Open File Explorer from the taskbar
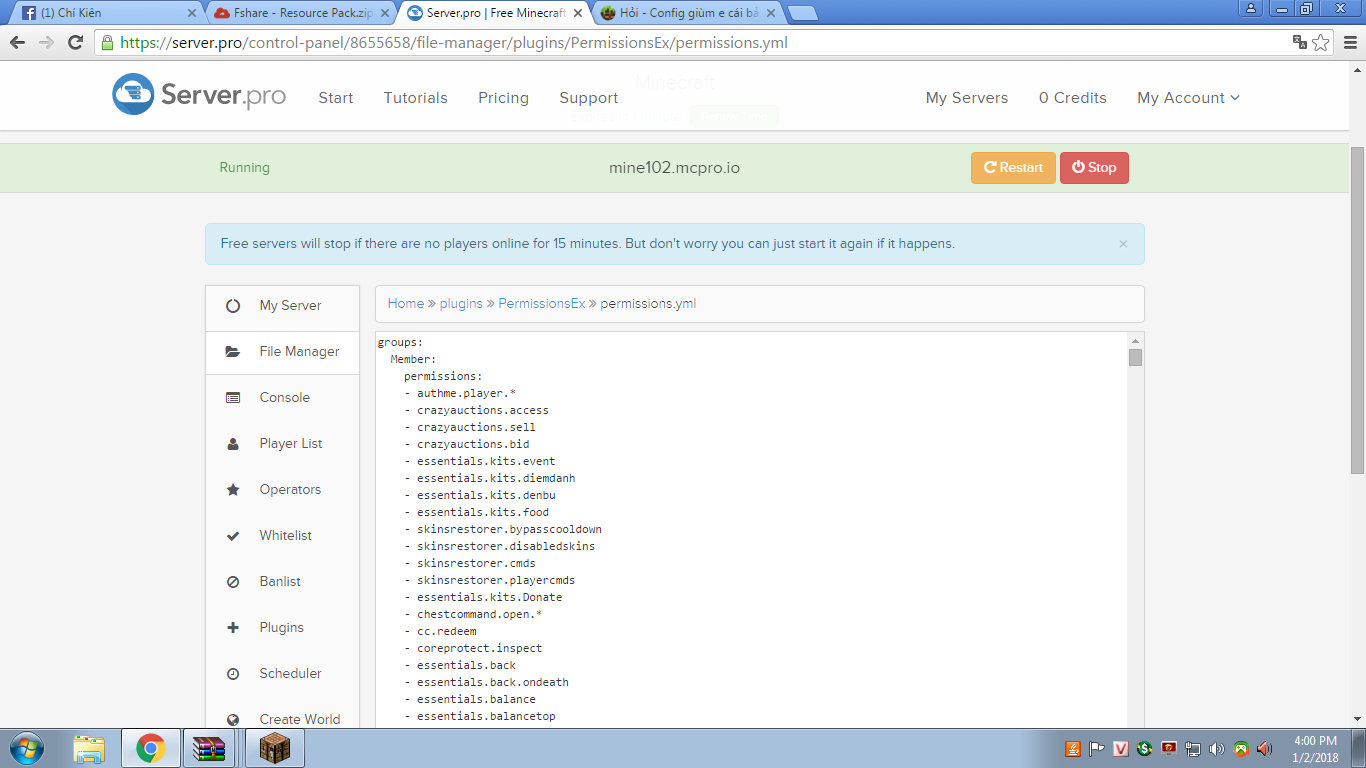The height and width of the screenshot is (768, 1366). [x=89, y=748]
